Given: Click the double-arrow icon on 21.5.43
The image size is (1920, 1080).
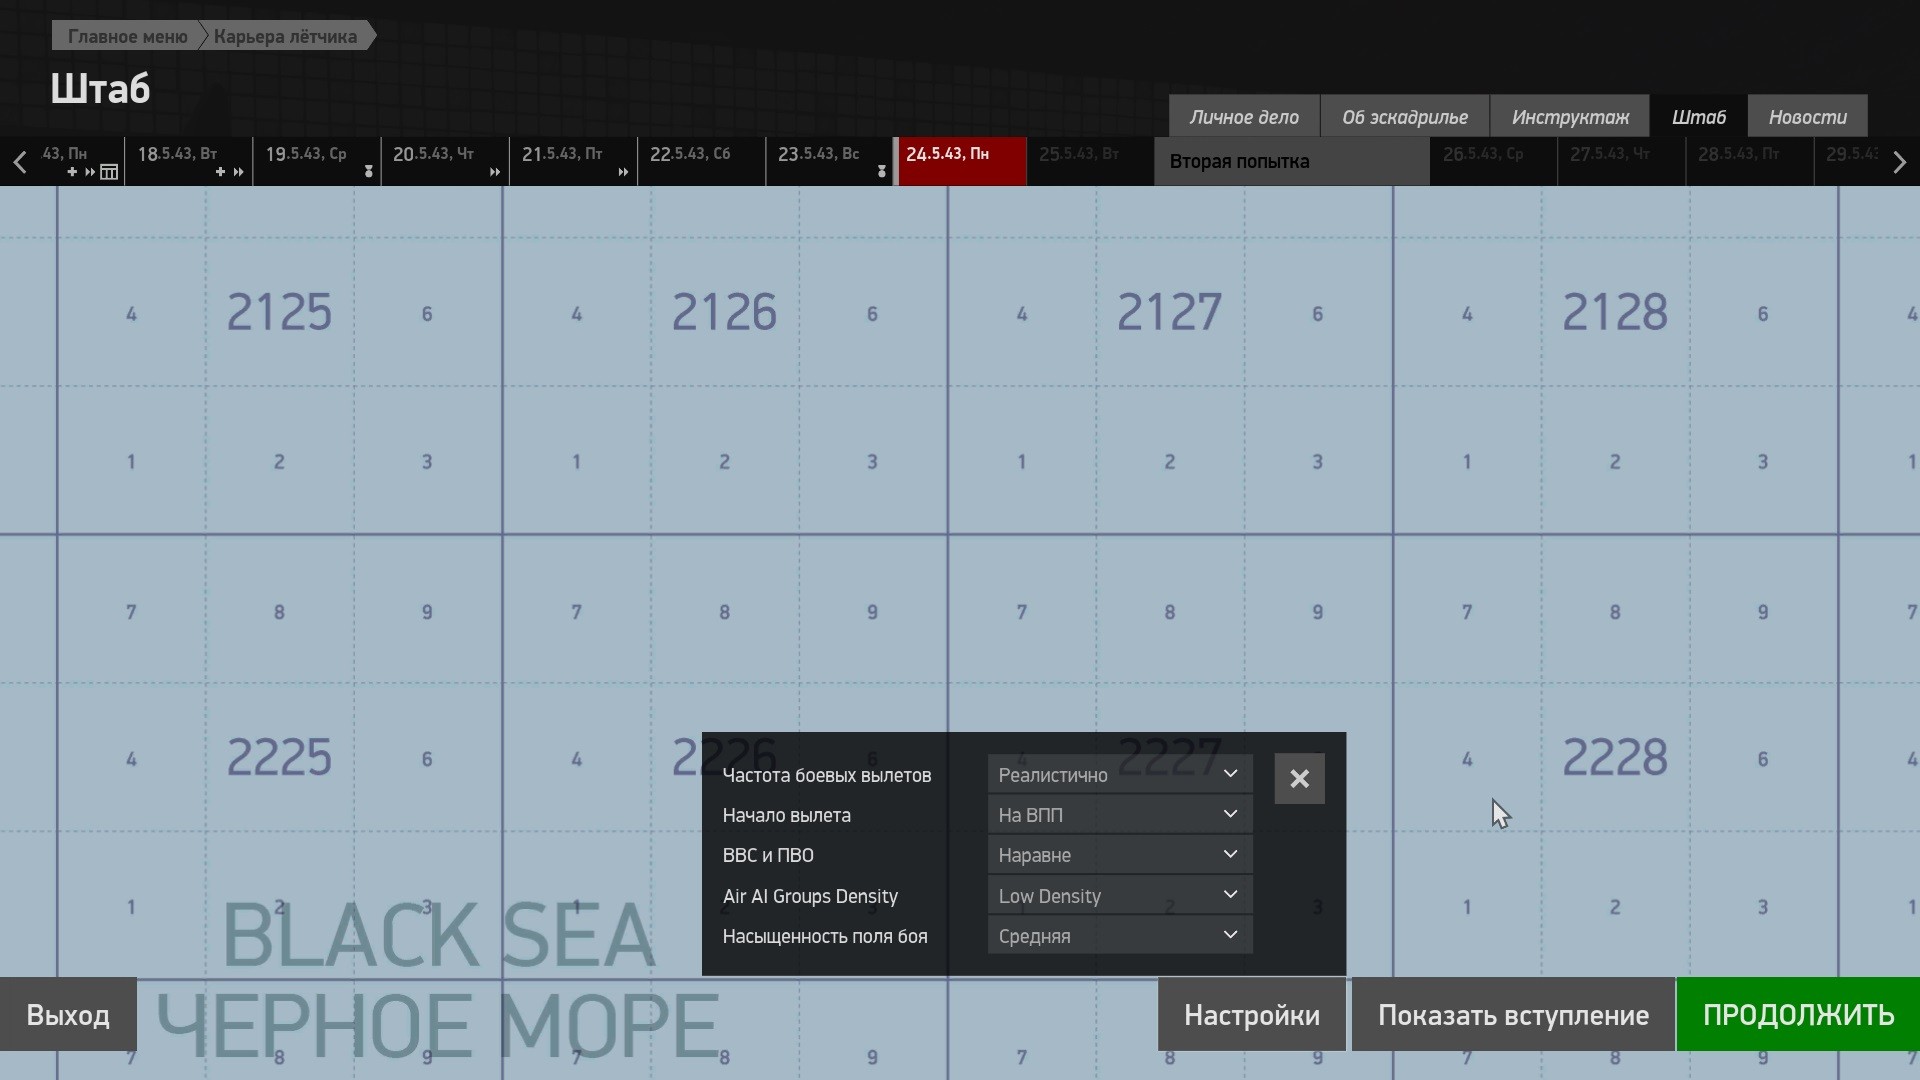Looking at the screenshot, I should click(x=623, y=172).
